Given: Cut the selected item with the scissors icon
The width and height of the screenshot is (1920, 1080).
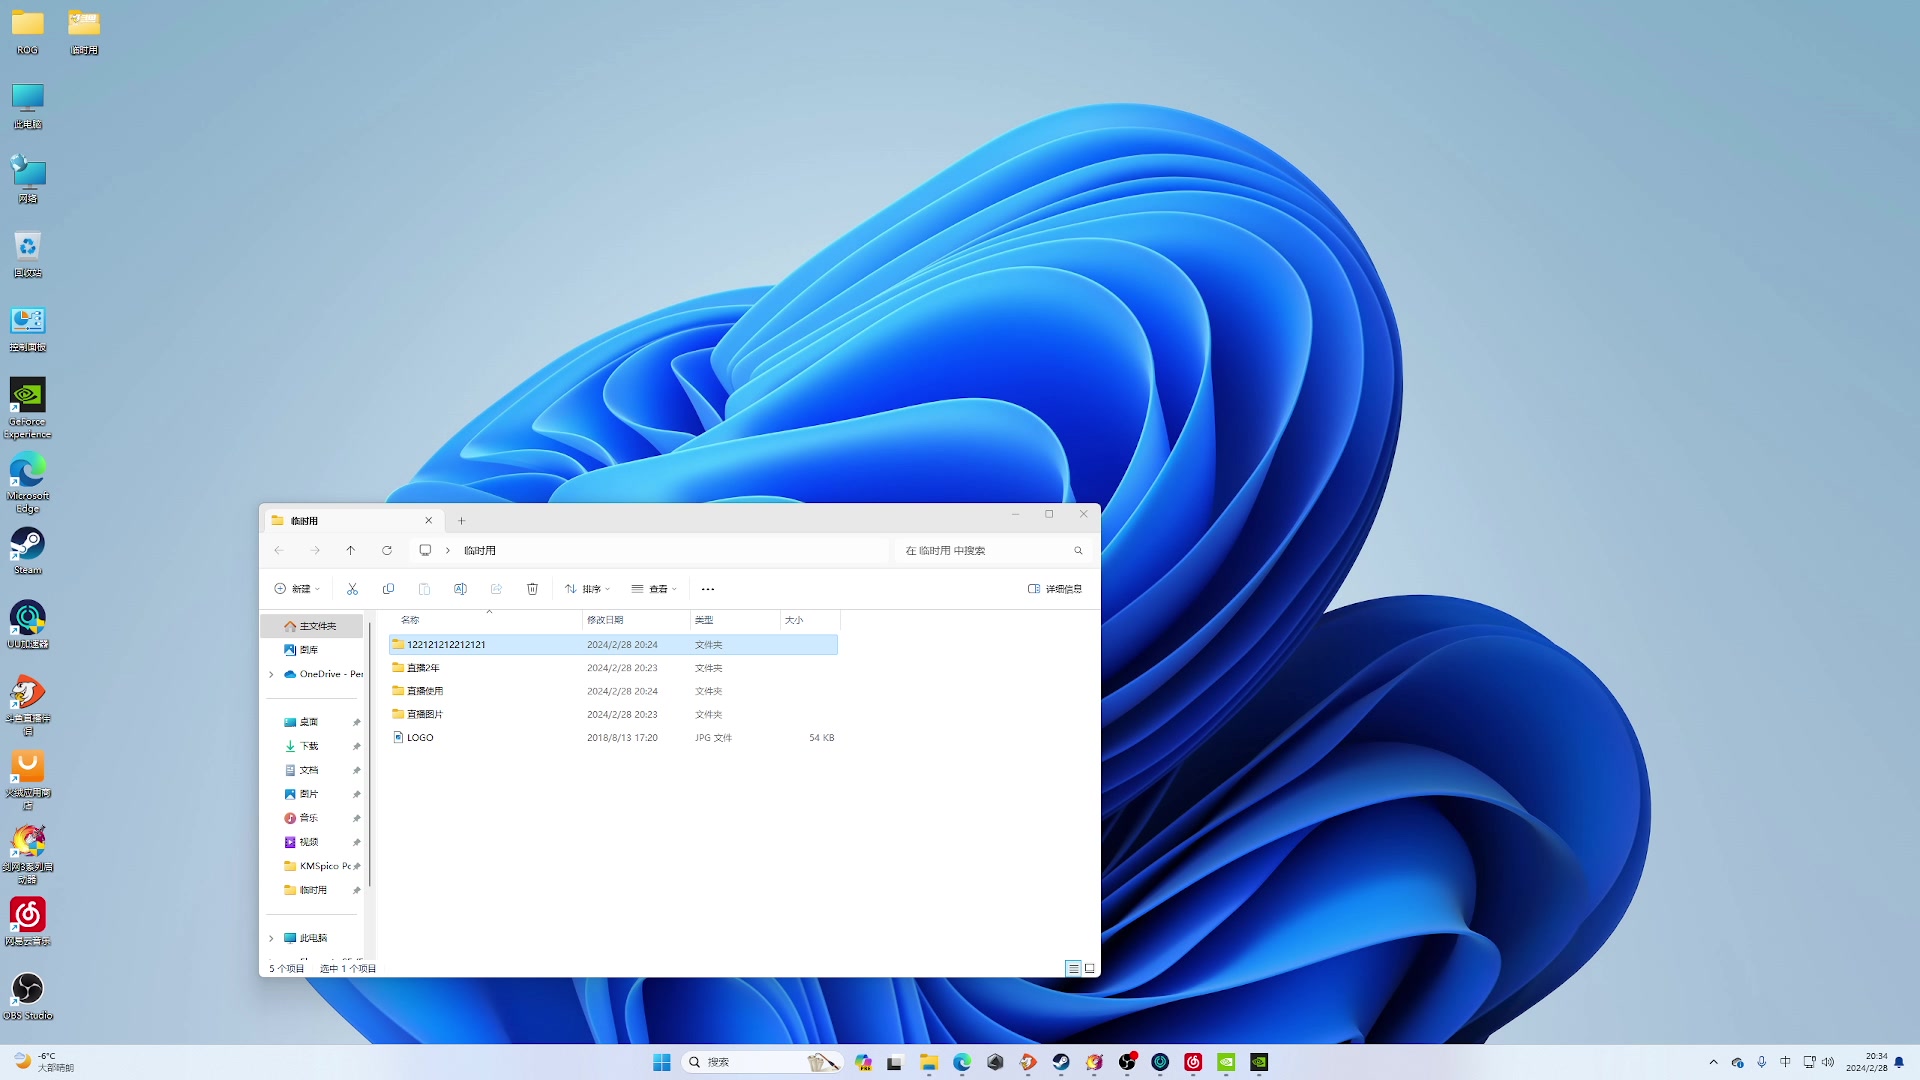Looking at the screenshot, I should pyautogui.click(x=352, y=589).
